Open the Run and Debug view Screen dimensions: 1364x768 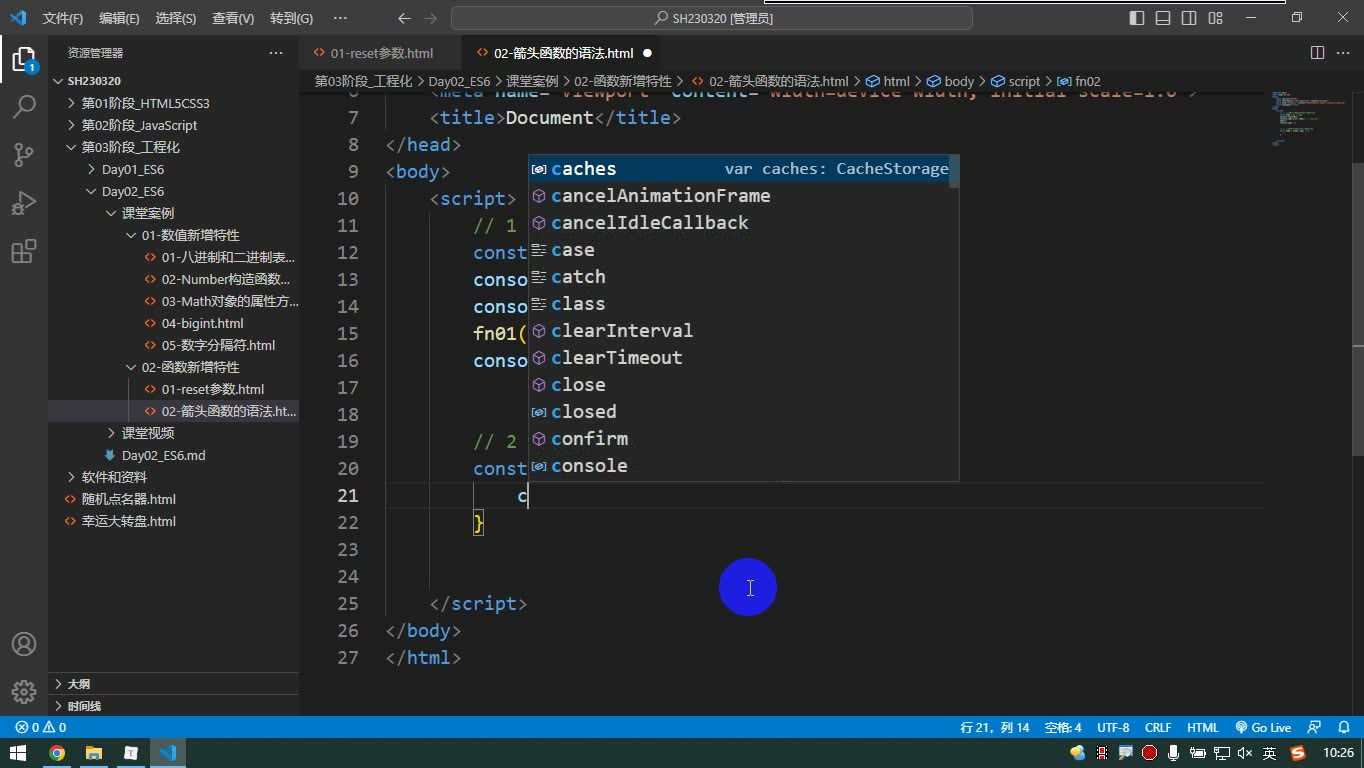24,202
